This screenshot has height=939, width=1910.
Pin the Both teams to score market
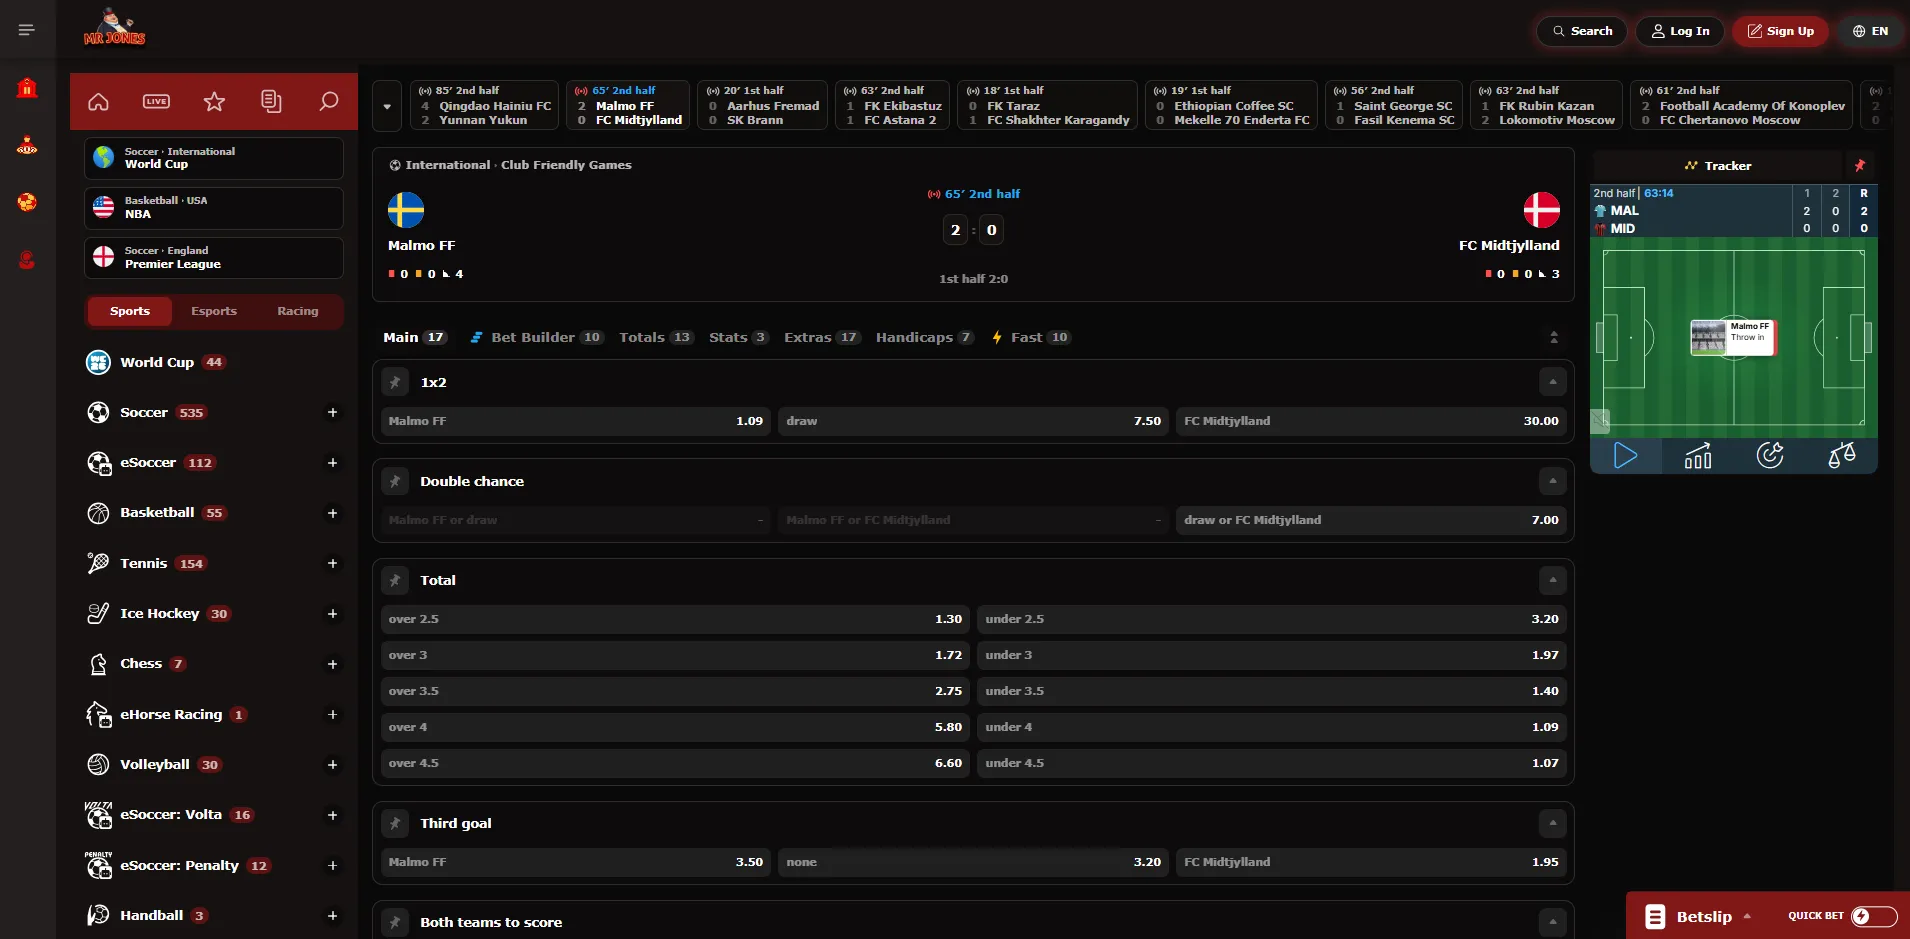click(395, 922)
